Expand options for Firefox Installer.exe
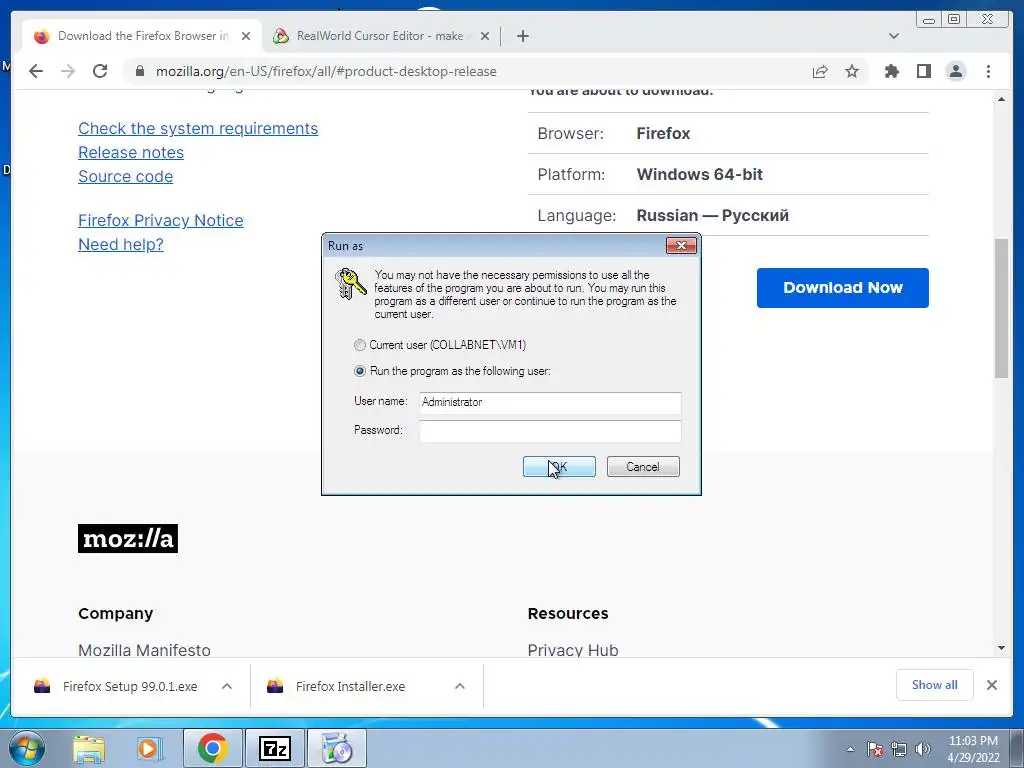This screenshot has height=768, width=1024. point(460,686)
